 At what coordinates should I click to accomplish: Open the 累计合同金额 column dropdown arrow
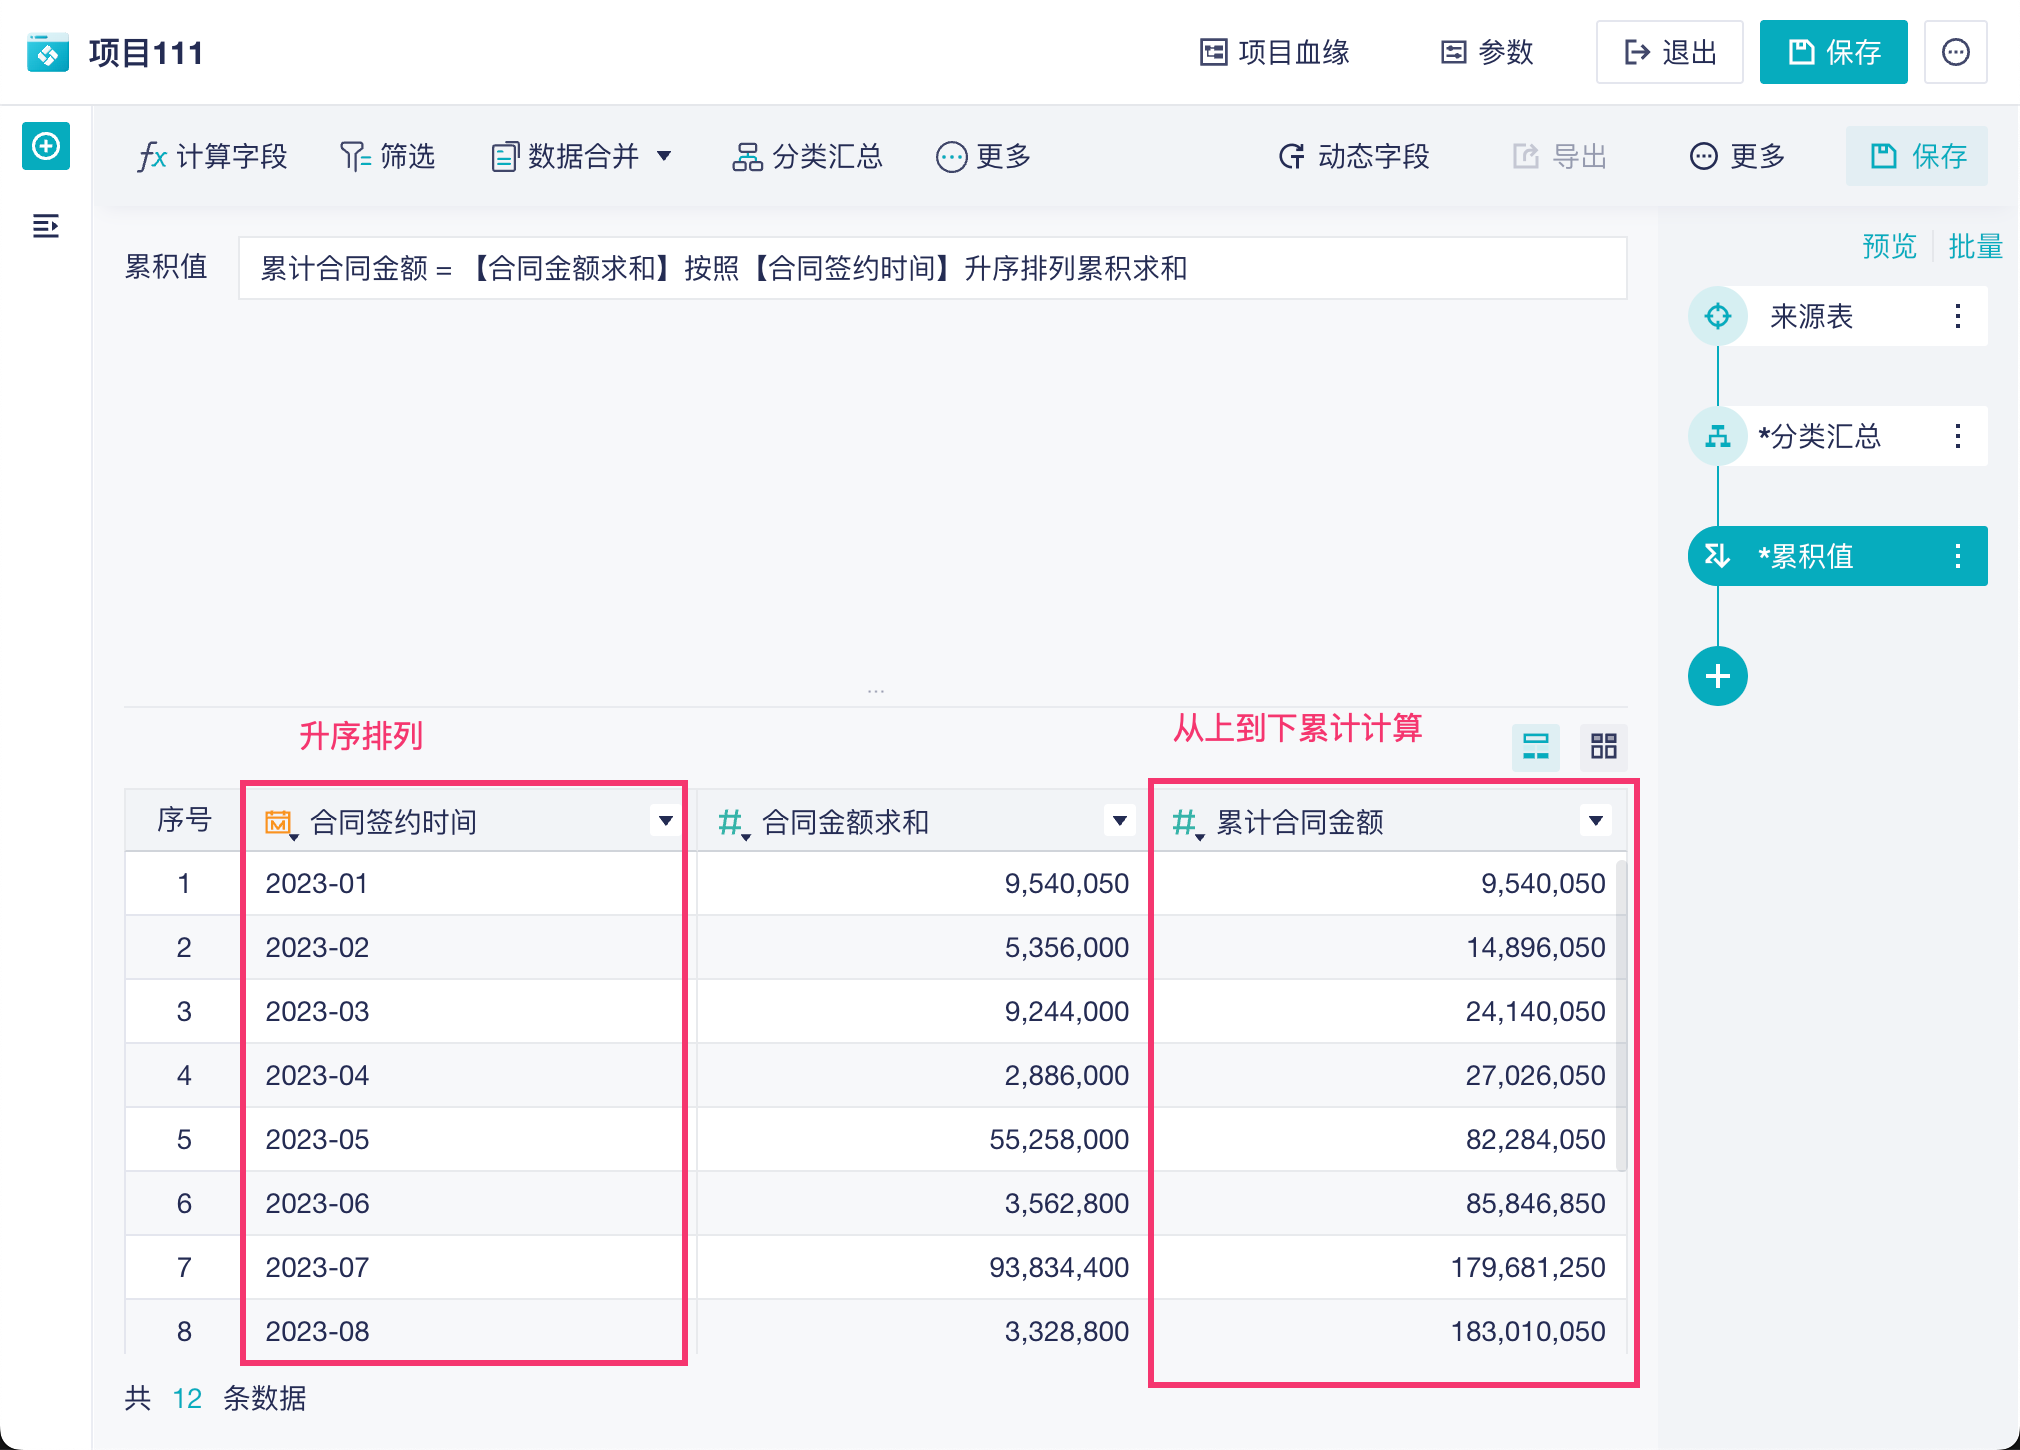coord(1595,821)
